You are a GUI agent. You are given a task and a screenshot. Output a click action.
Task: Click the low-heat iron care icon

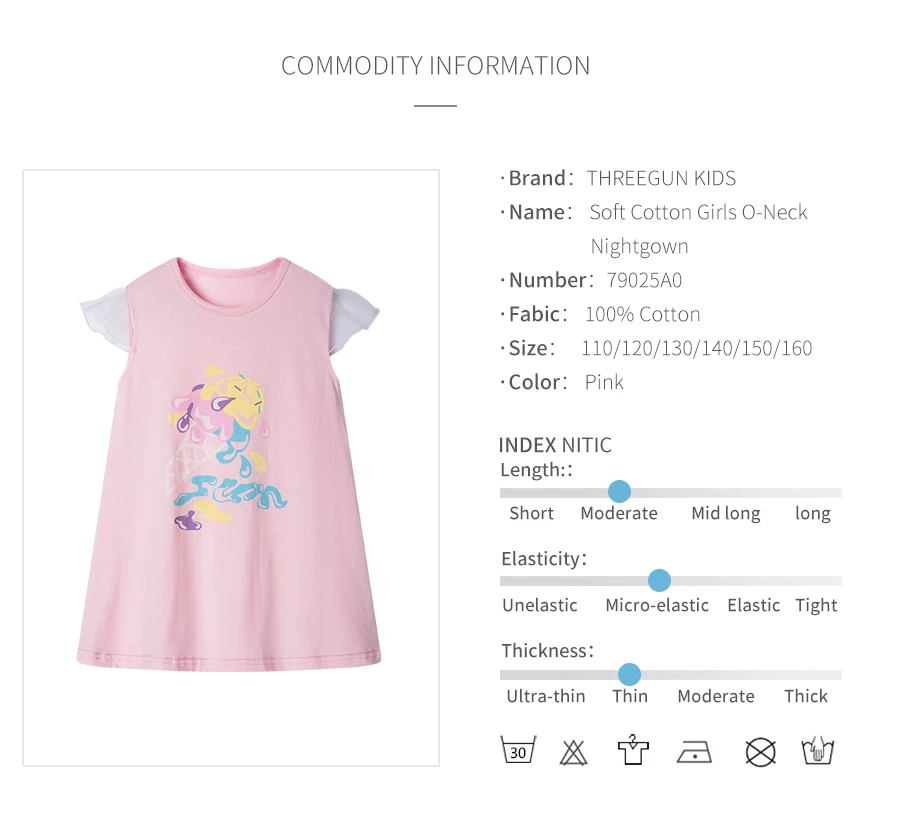[x=694, y=751]
